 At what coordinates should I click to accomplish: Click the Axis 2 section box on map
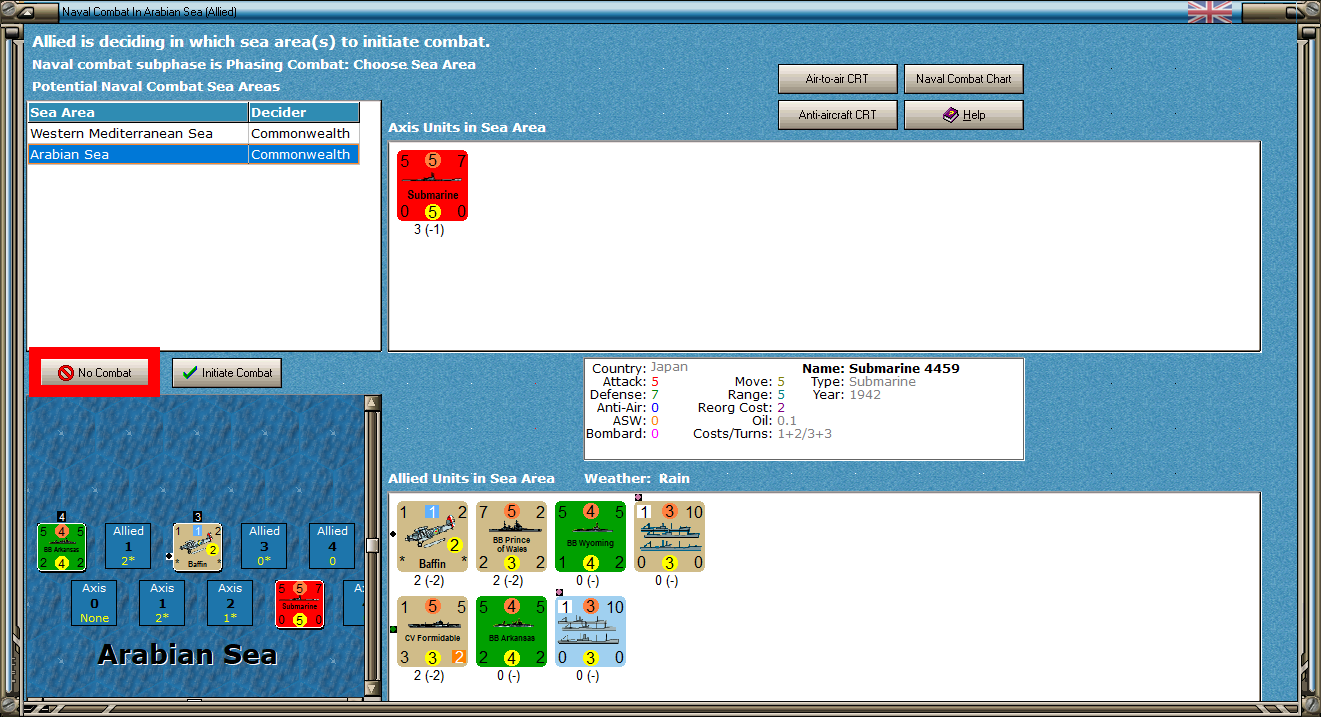pos(230,604)
